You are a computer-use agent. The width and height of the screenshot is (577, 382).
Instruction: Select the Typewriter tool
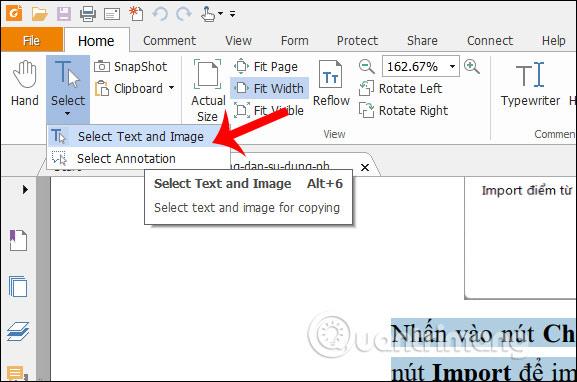pyautogui.click(x=530, y=84)
